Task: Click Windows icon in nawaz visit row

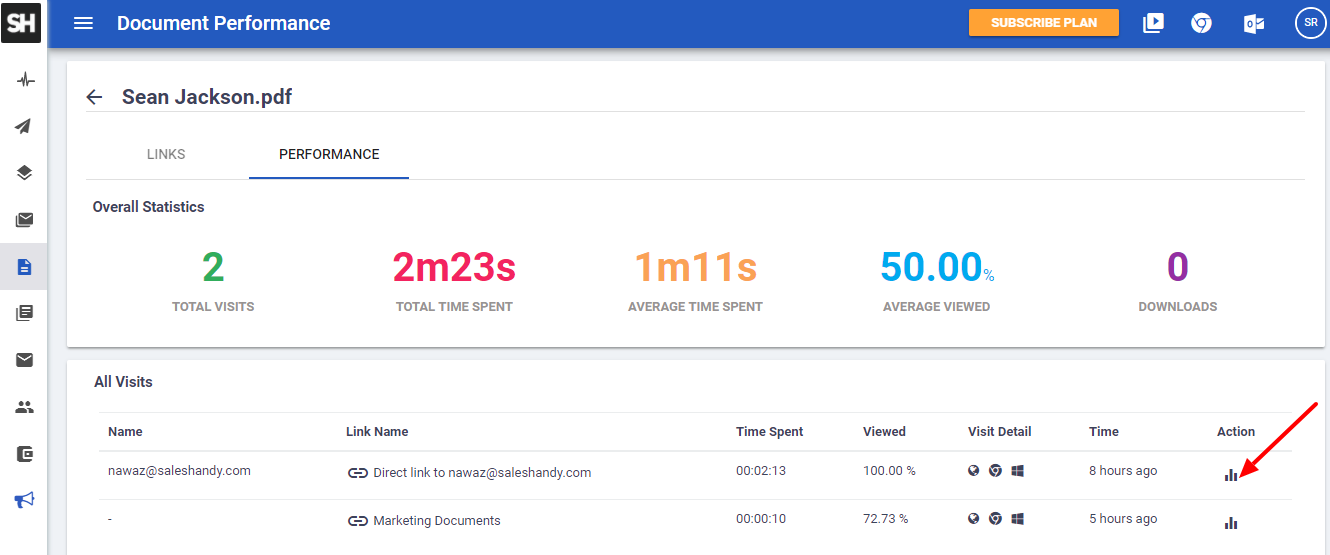Action: click(x=1017, y=470)
